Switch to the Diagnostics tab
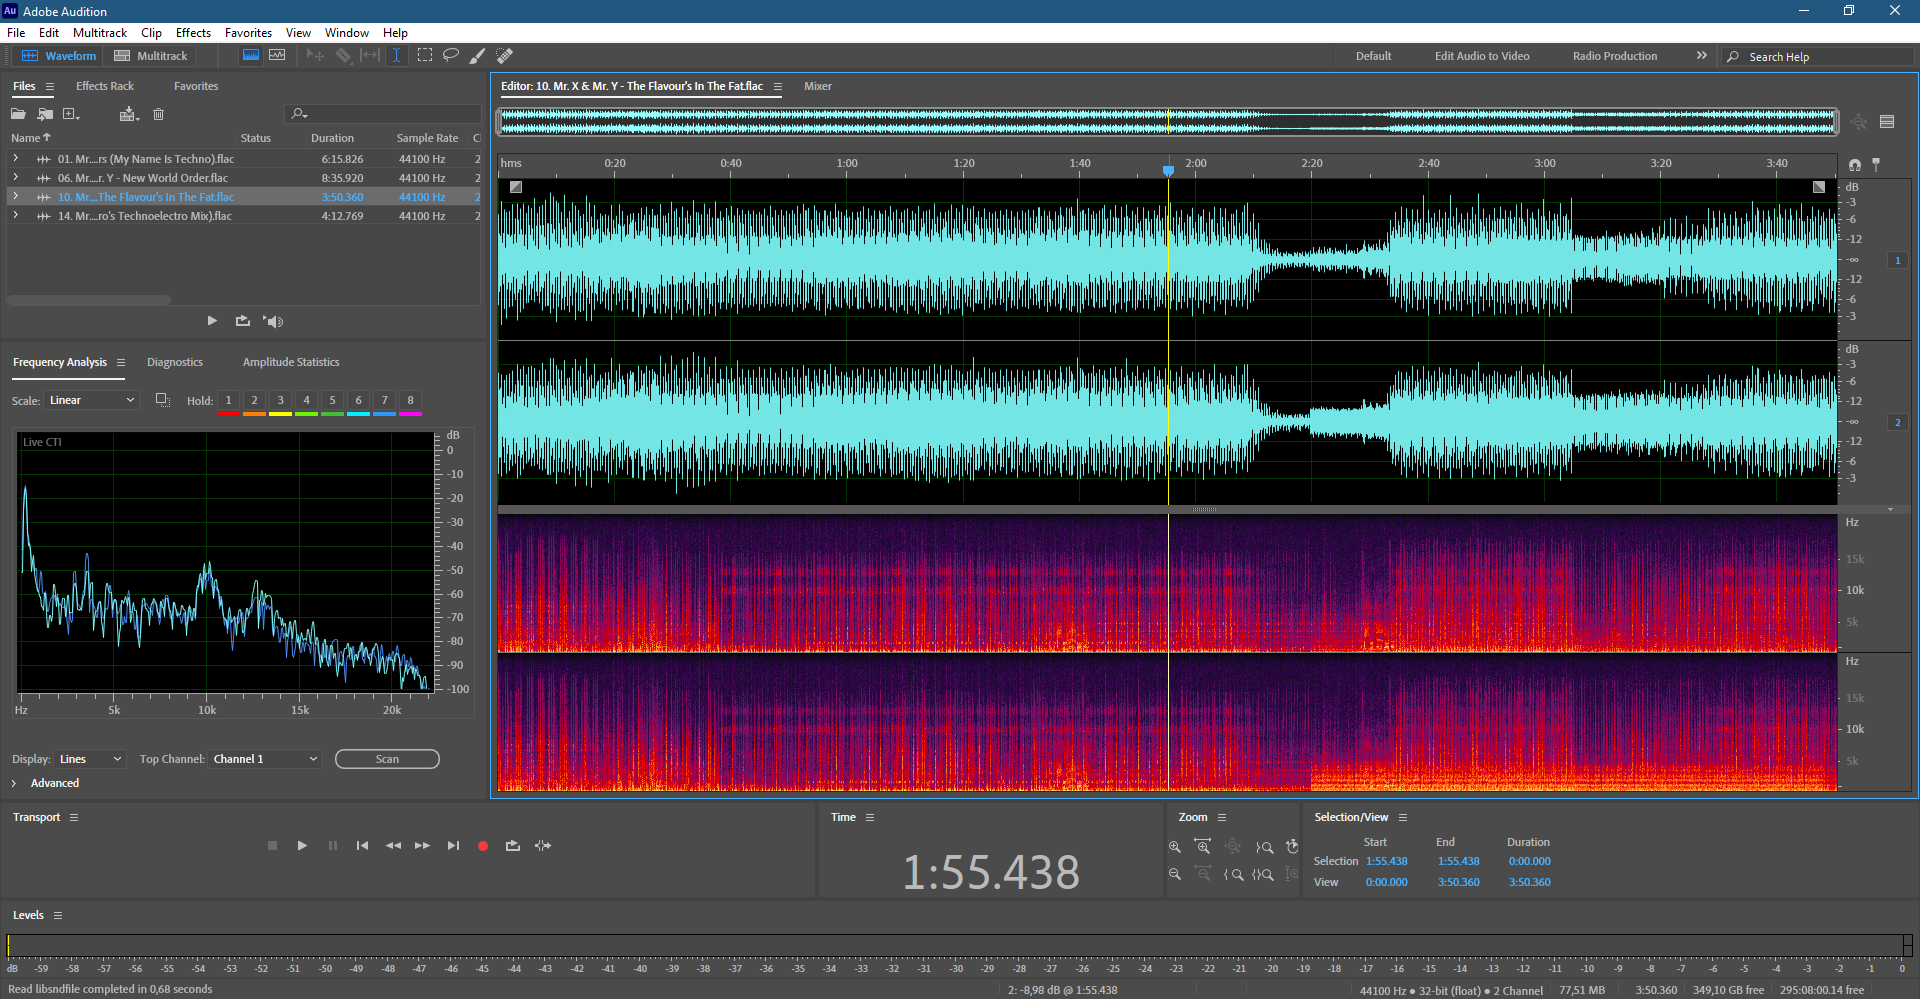This screenshot has height=999, width=1920. (175, 362)
